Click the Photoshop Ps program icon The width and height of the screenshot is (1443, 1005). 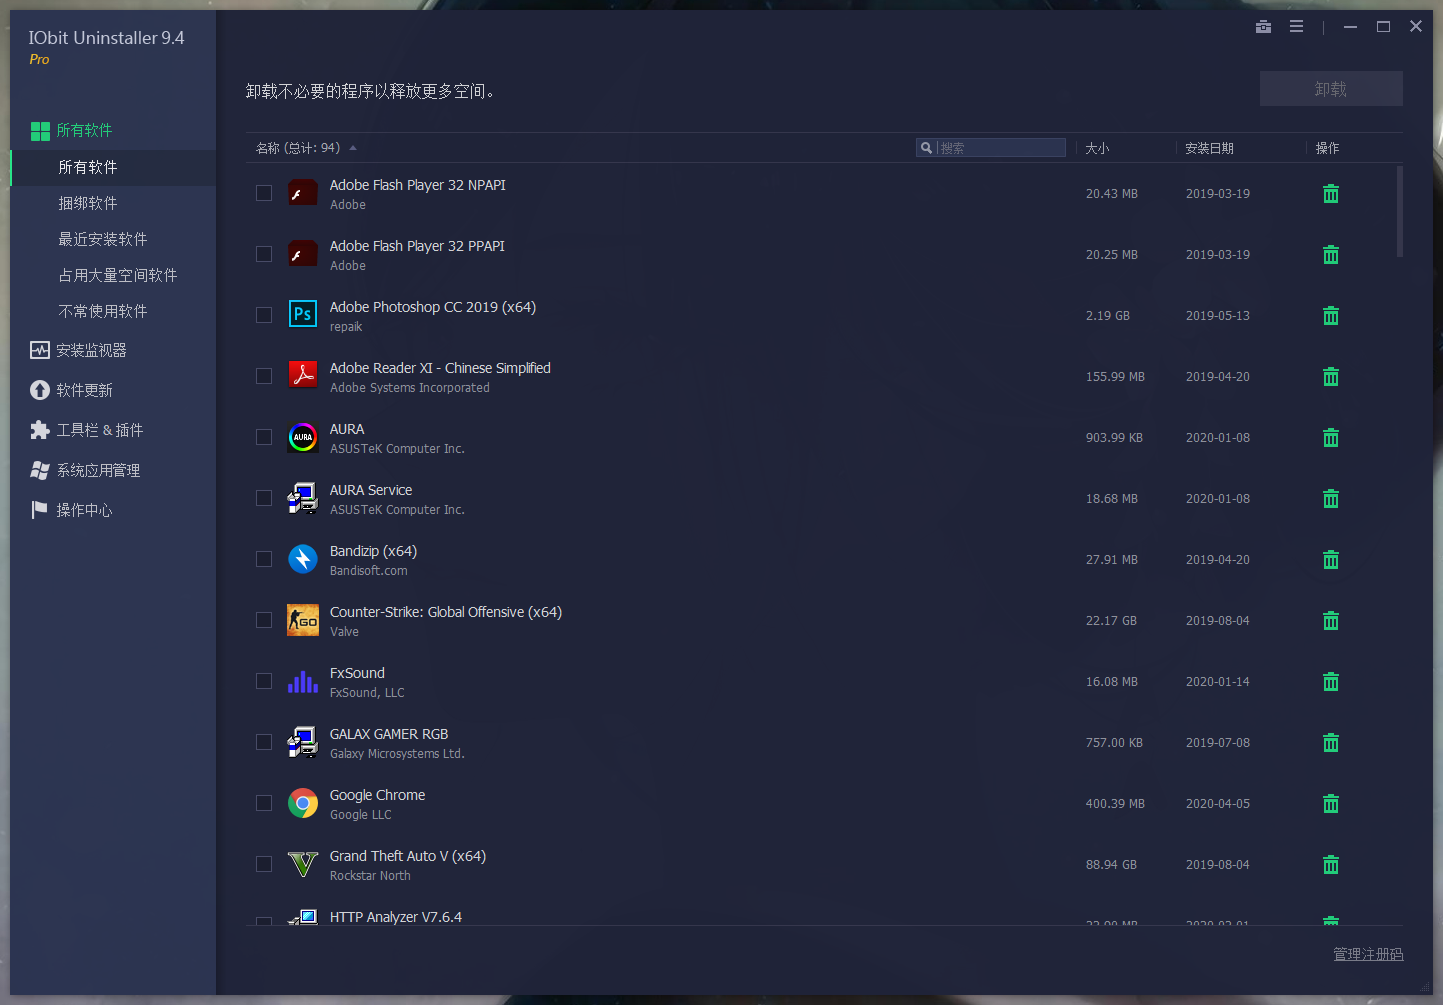click(x=303, y=315)
